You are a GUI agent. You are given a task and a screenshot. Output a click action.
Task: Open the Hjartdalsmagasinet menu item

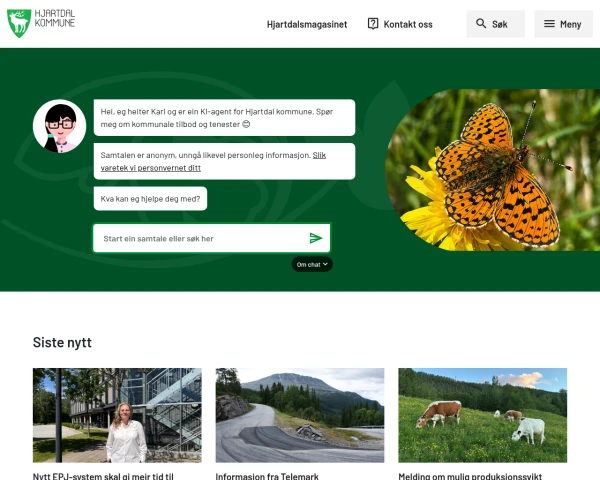[307, 24]
